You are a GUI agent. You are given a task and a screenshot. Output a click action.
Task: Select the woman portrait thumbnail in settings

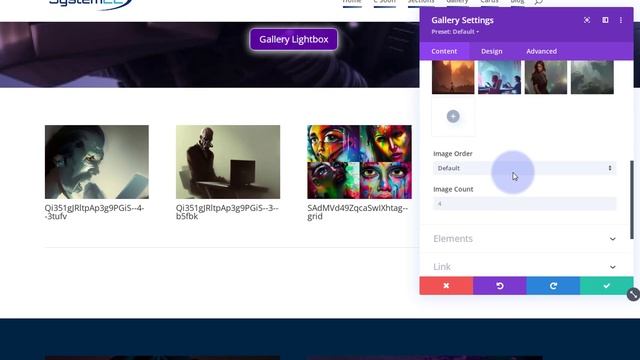coord(546,77)
